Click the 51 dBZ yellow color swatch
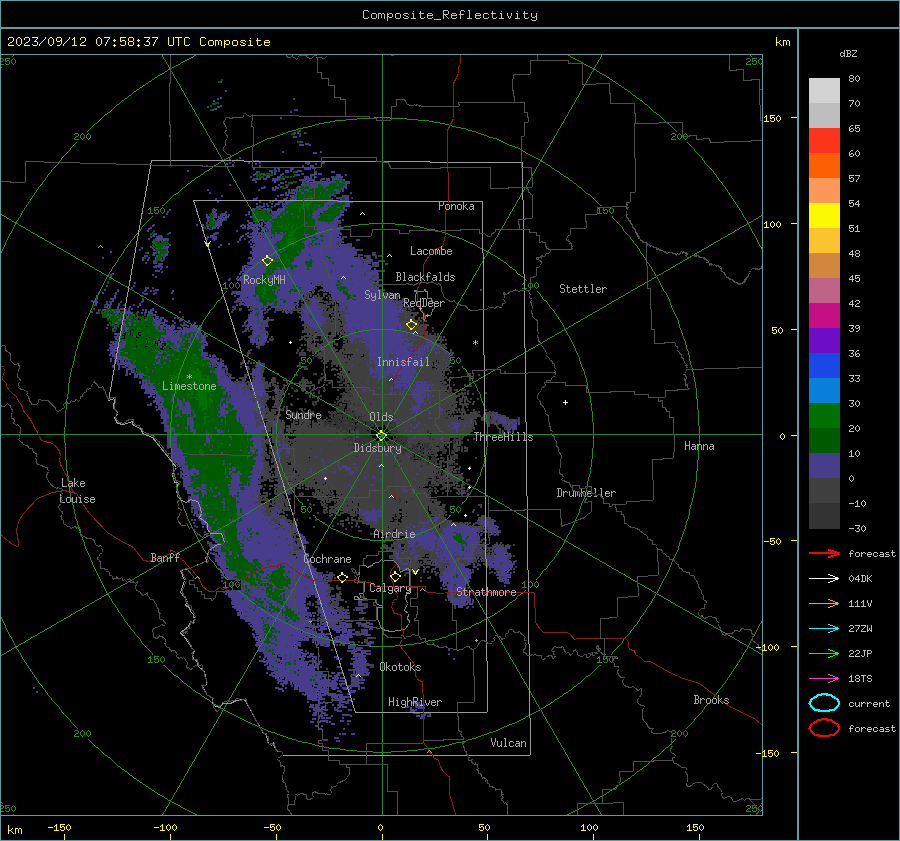Screen dimensions: 900x841 click(824, 215)
